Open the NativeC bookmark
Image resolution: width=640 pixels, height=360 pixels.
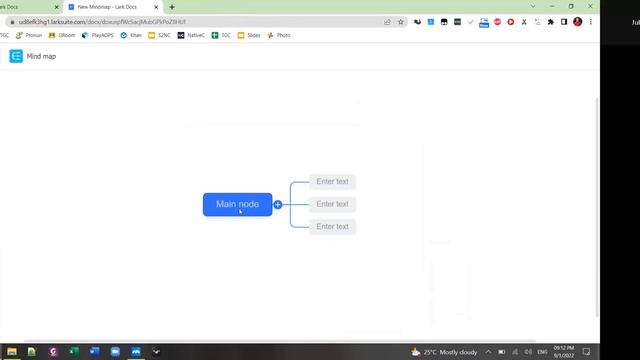pos(191,36)
